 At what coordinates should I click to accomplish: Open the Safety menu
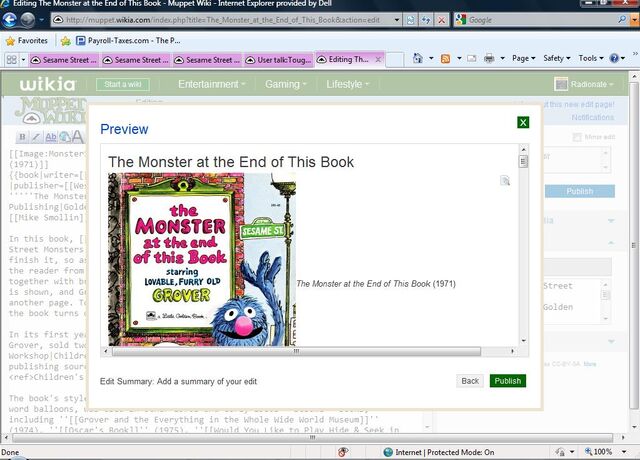[x=557, y=58]
